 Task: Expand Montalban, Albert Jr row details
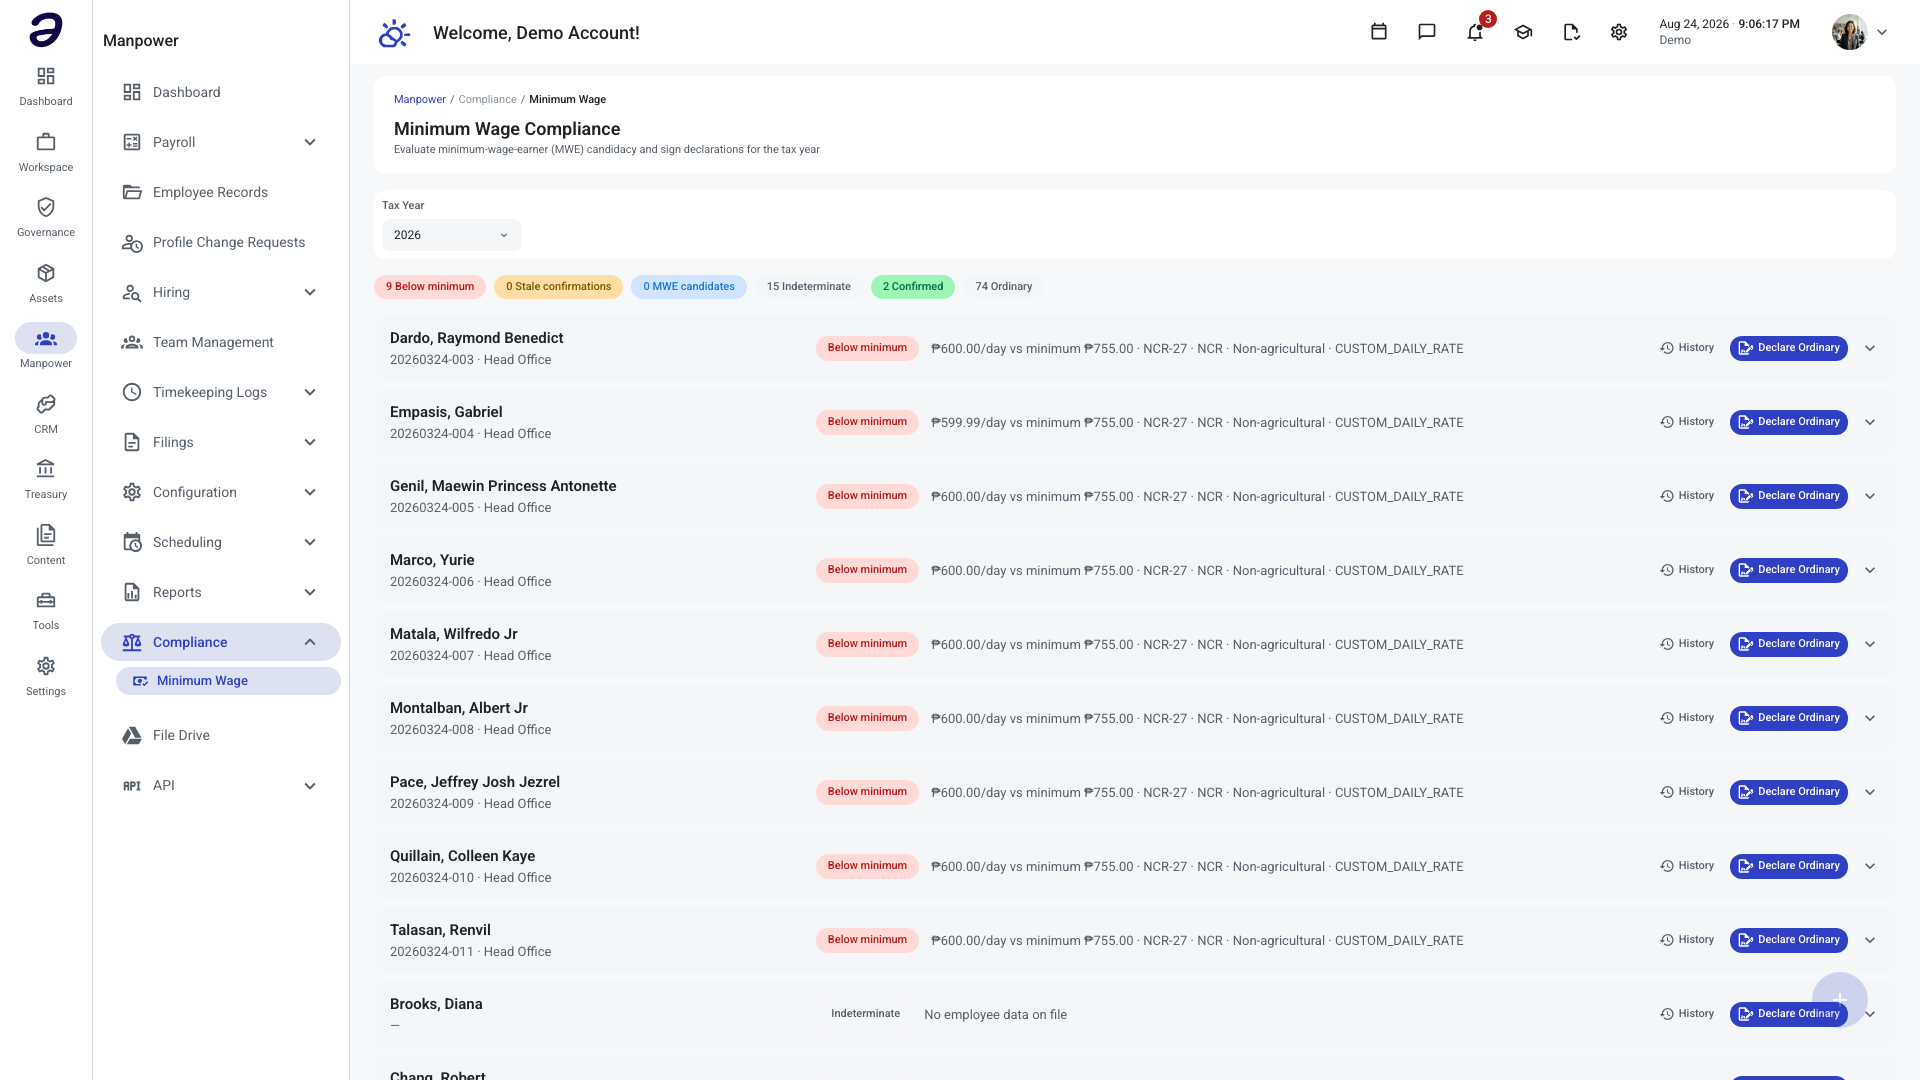(1870, 718)
